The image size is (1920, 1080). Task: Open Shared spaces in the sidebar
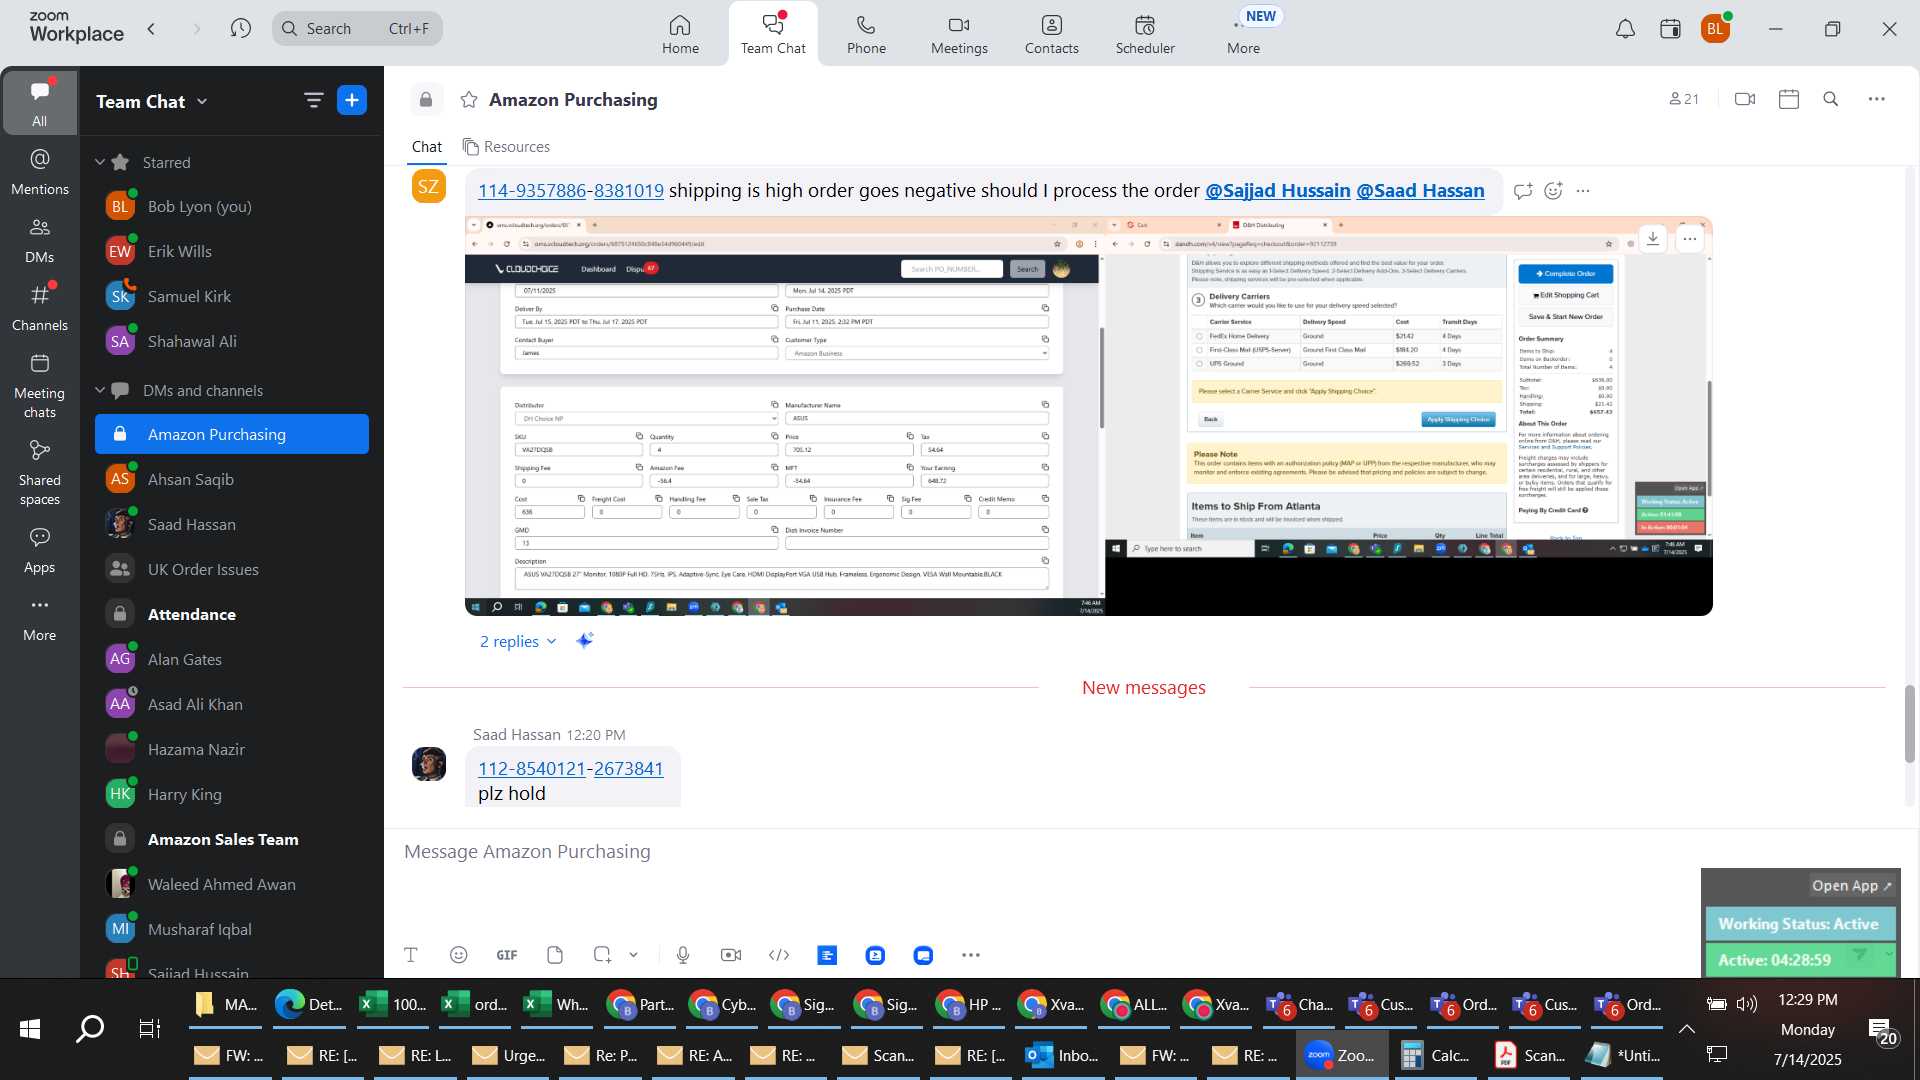(x=40, y=473)
